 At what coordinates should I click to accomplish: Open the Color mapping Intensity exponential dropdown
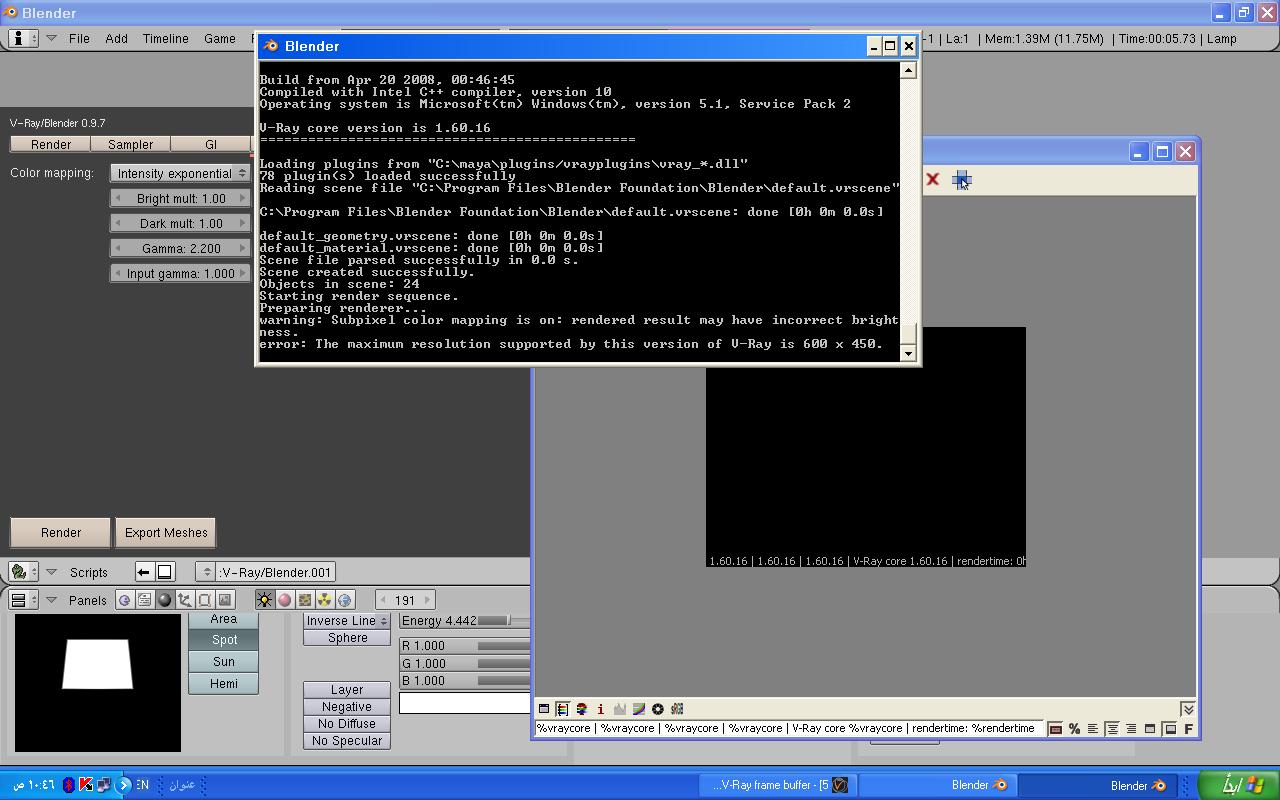click(x=180, y=173)
